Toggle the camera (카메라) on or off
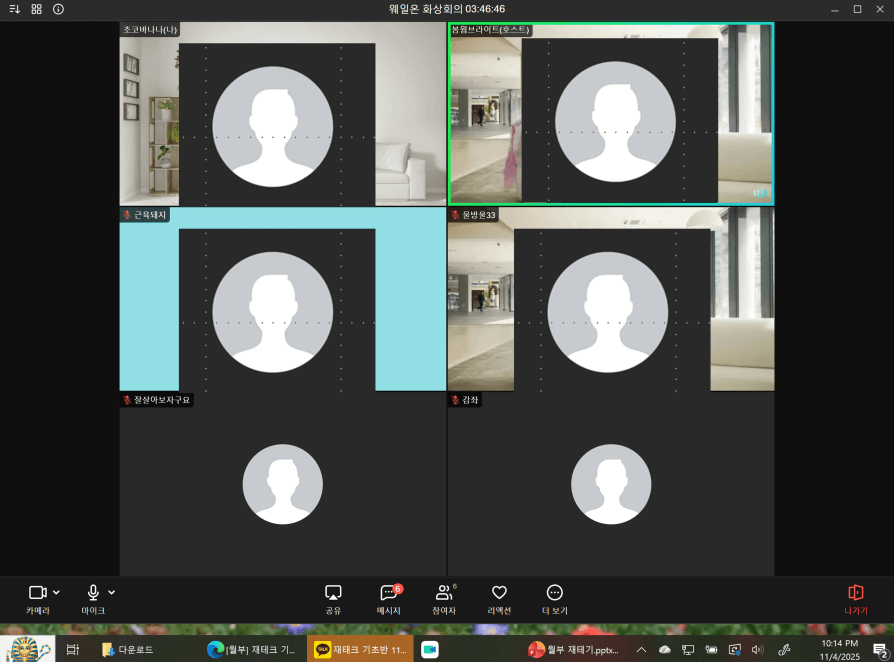This screenshot has height=662, width=894. tap(38, 599)
